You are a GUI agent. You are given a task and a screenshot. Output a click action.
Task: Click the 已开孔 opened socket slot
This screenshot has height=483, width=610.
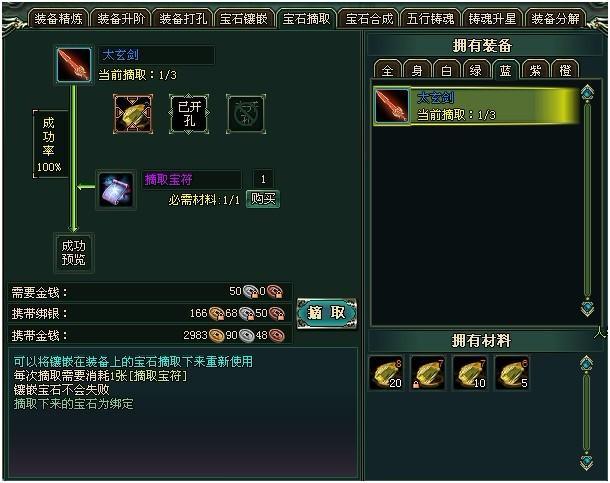pos(189,114)
